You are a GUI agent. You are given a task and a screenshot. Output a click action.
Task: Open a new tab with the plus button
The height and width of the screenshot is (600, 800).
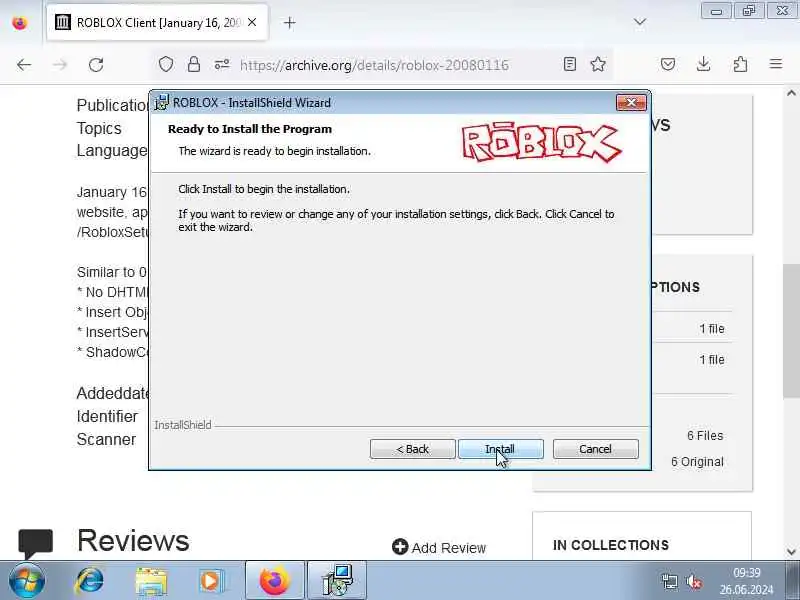(289, 22)
